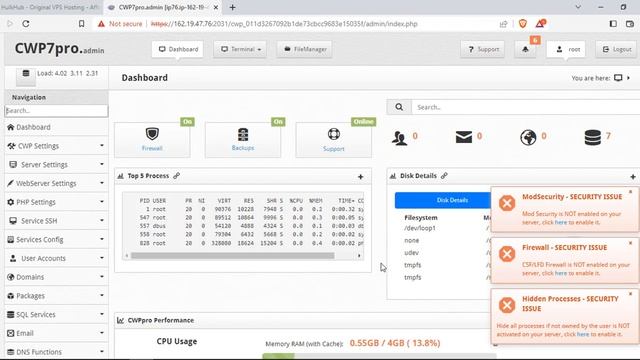640x360 pixels.
Task: Click the ModSecurity alert error icon
Action: point(507,203)
